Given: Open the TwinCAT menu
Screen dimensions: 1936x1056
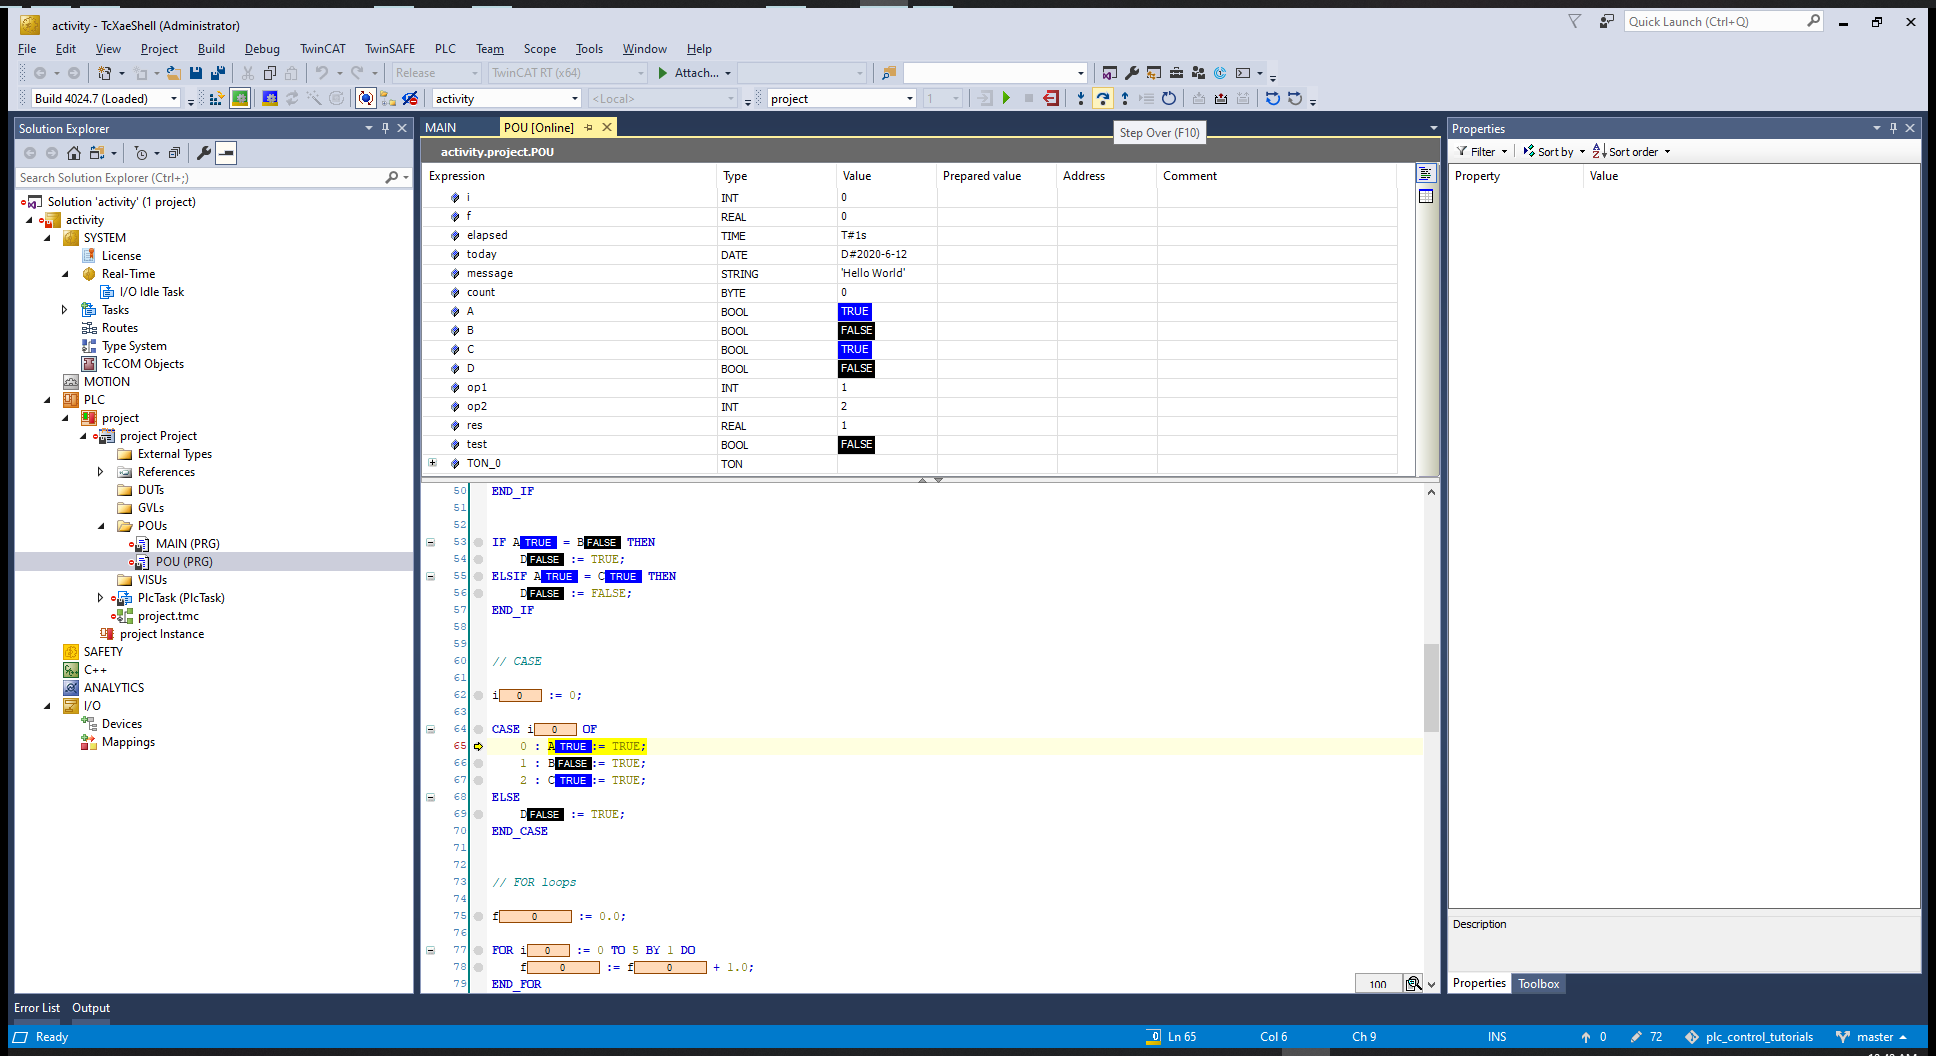Looking at the screenshot, I should click(322, 49).
